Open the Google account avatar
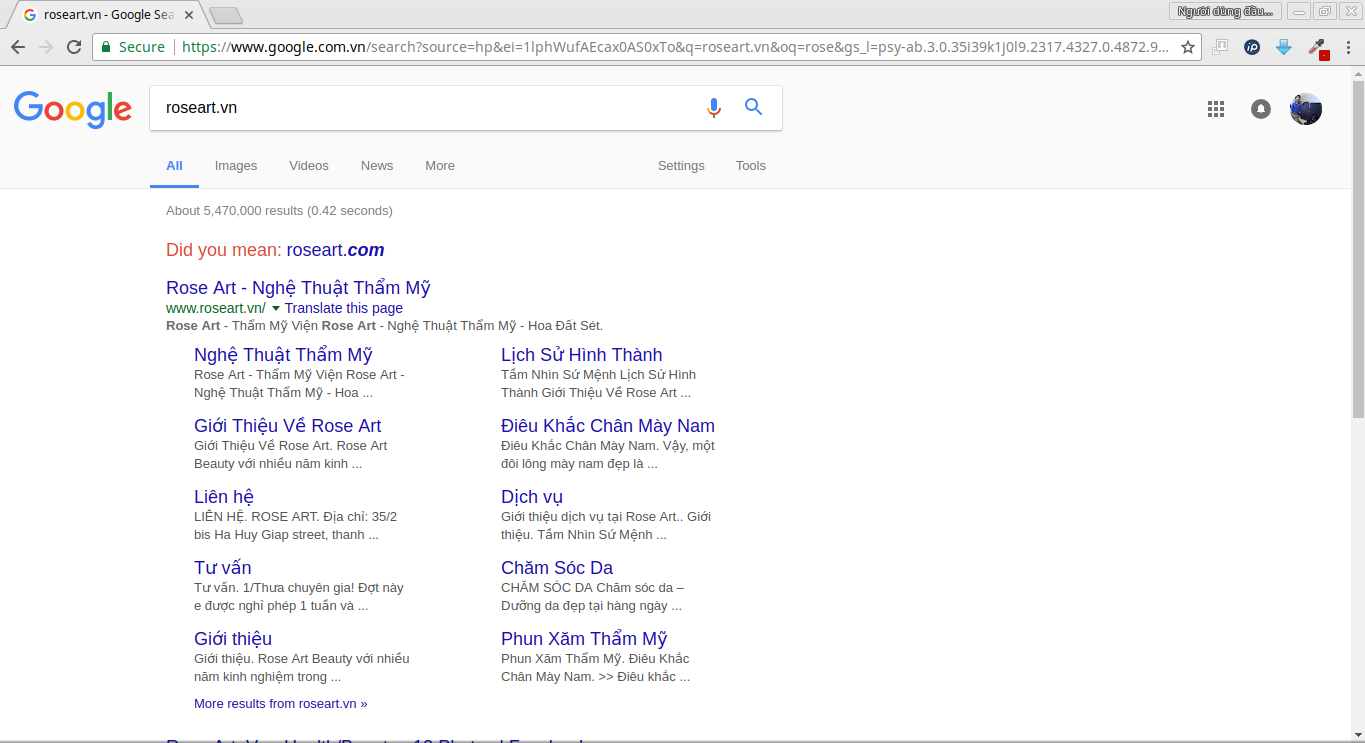Viewport: 1365px width, 743px height. (x=1306, y=109)
